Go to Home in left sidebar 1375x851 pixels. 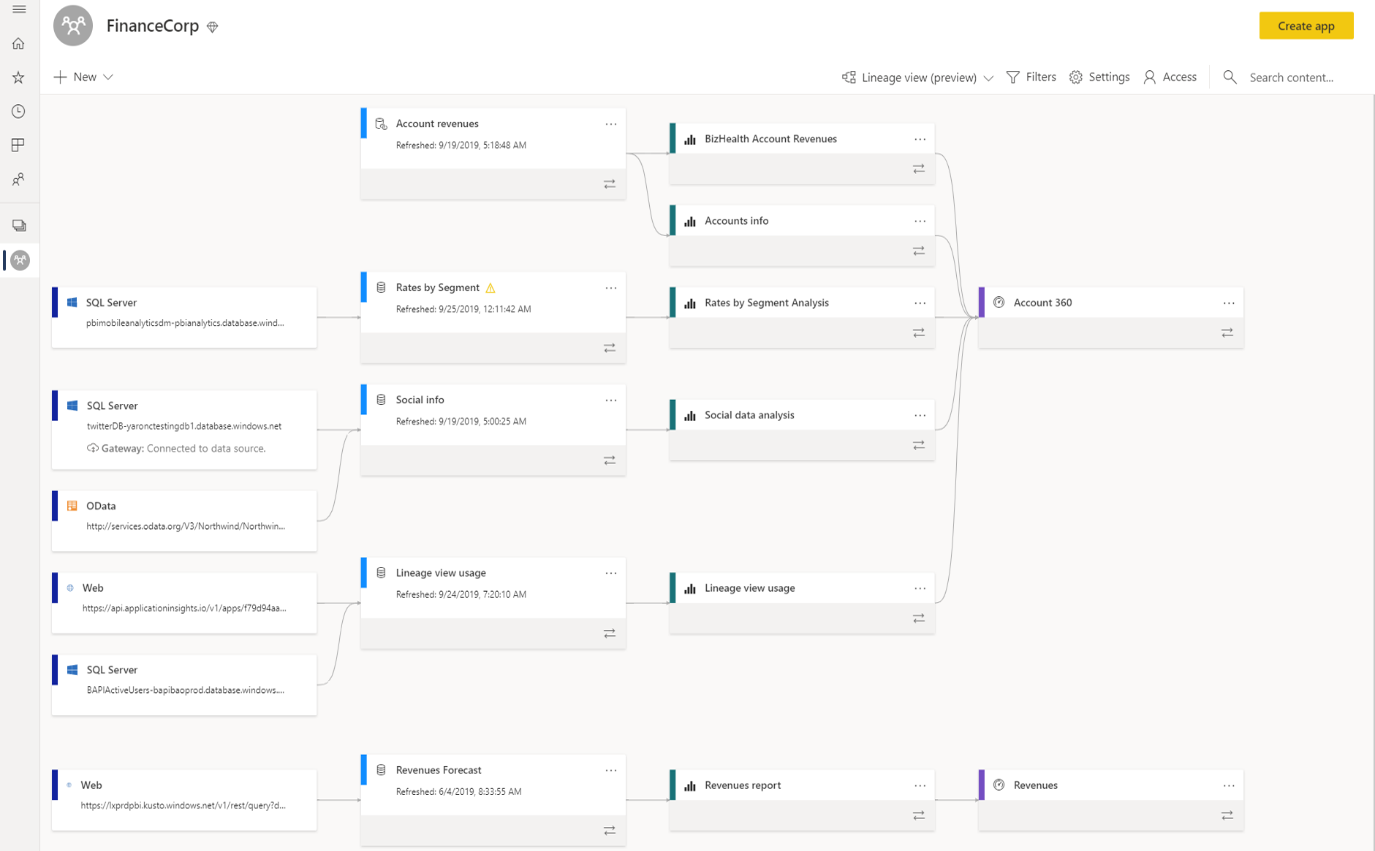(x=18, y=44)
